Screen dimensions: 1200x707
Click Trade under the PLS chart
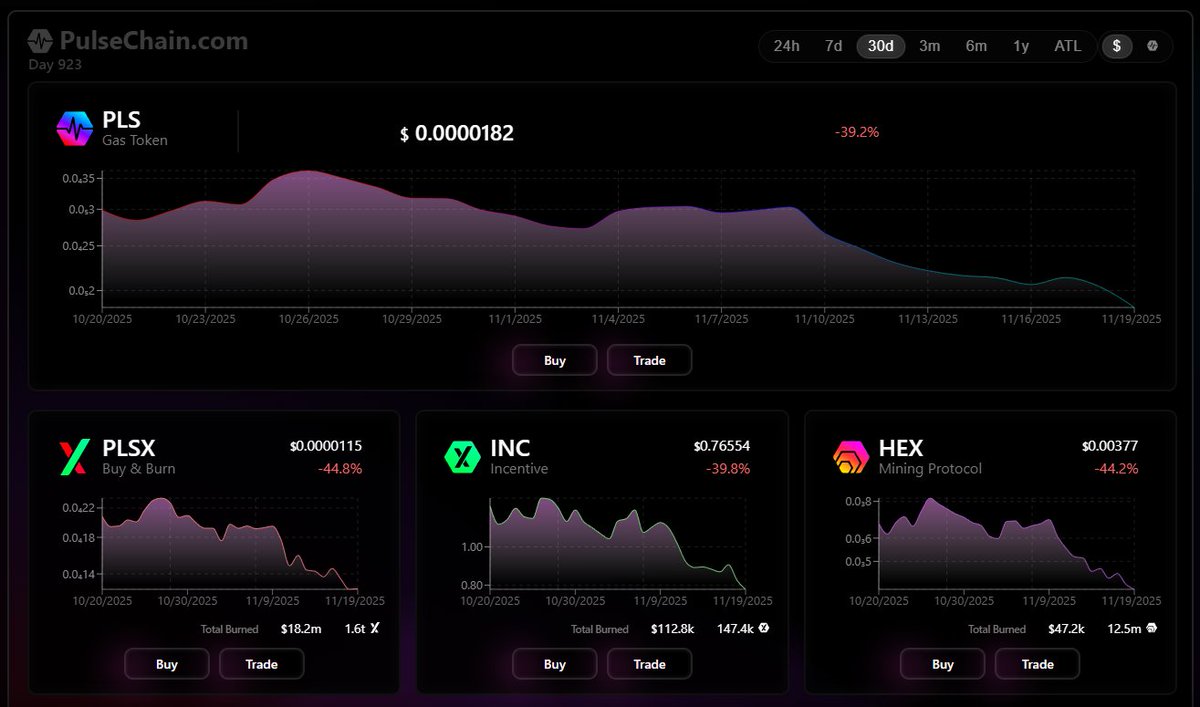point(649,360)
